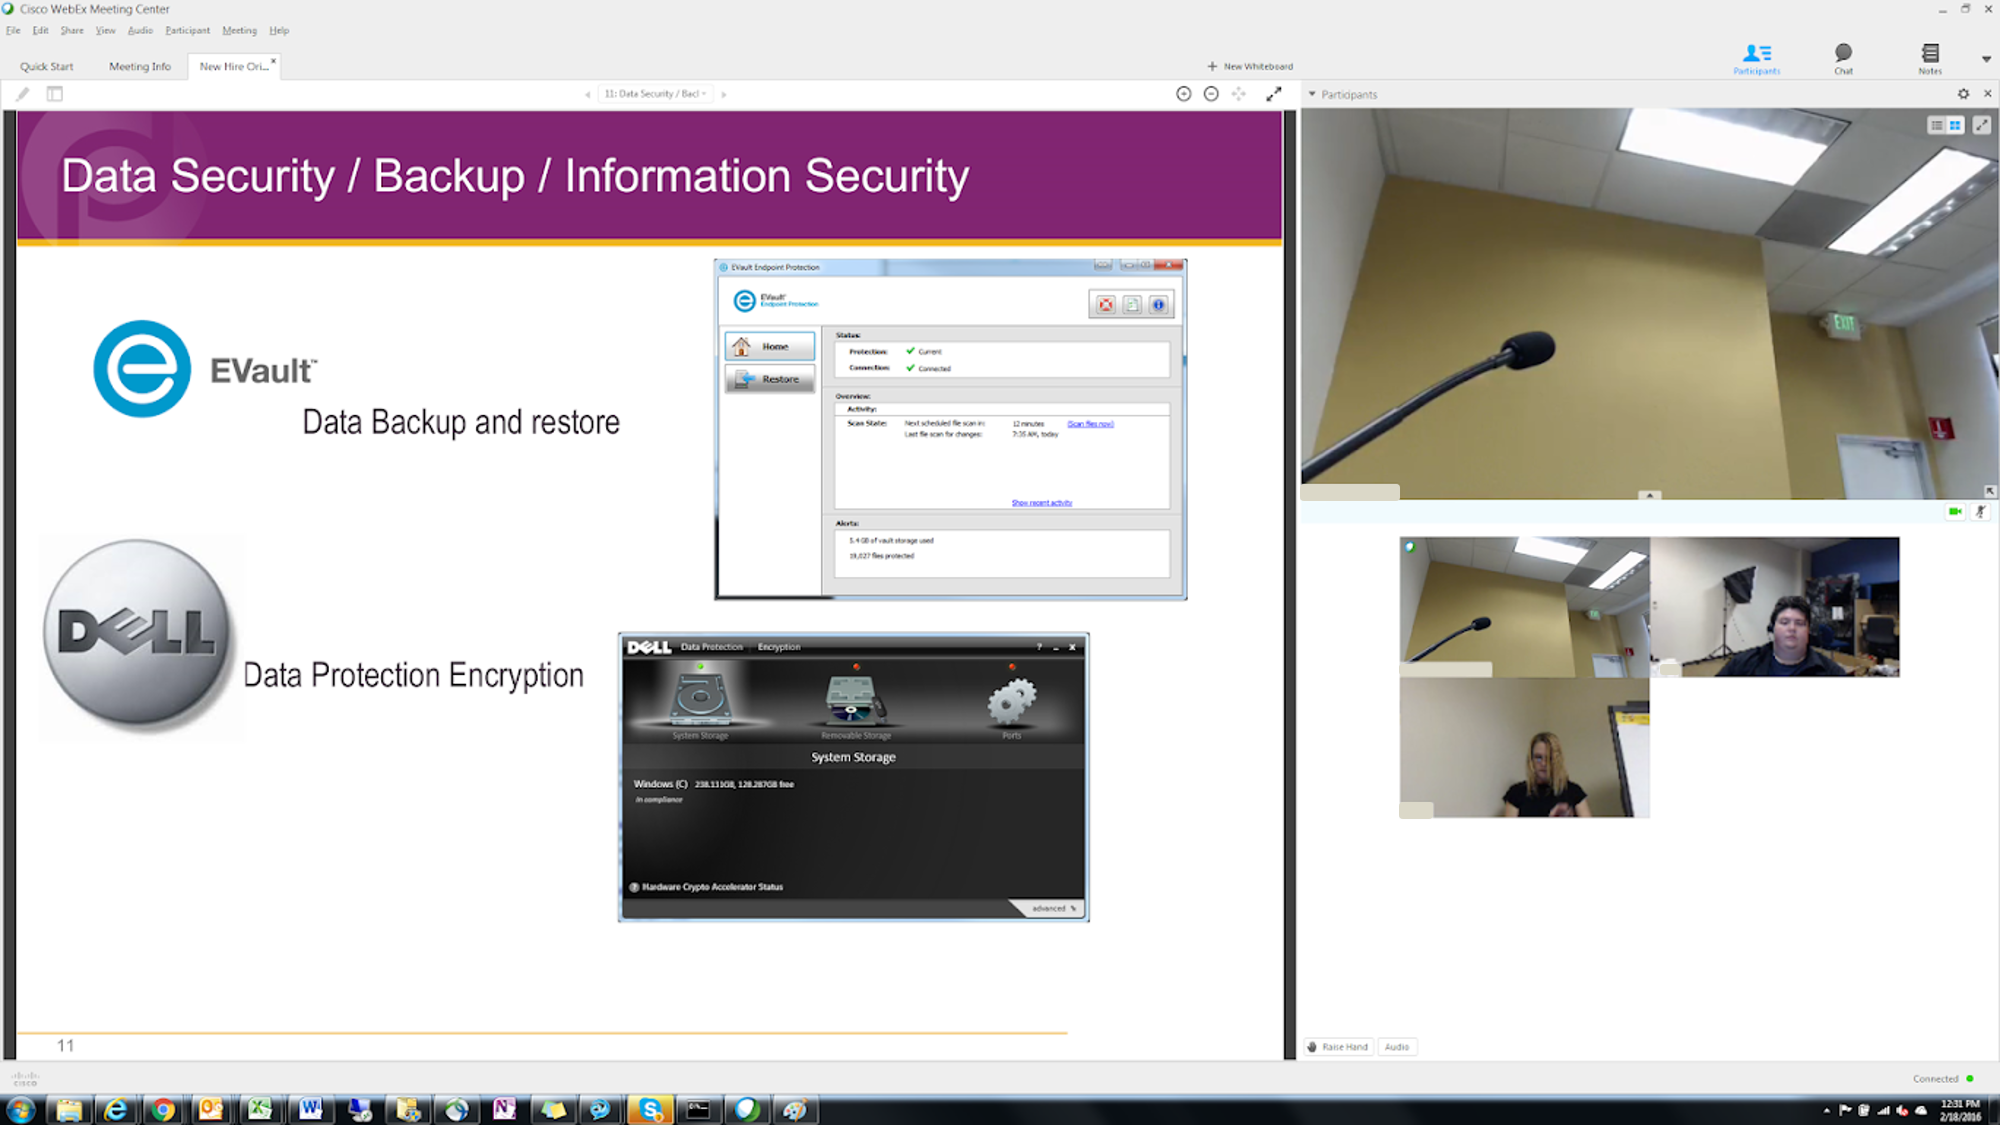This screenshot has width=2000, height=1125.
Task: Select the man with headset video thumbnail
Action: tap(1774, 607)
